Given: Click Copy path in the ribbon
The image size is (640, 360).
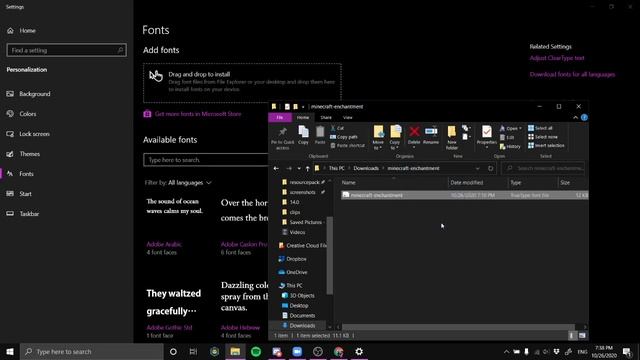Looking at the screenshot, I should tap(344, 137).
